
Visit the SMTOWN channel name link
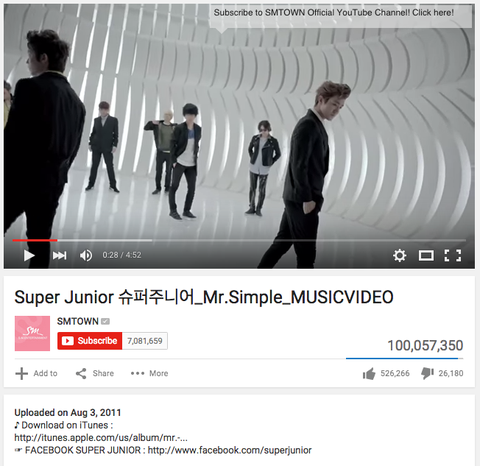[78, 321]
